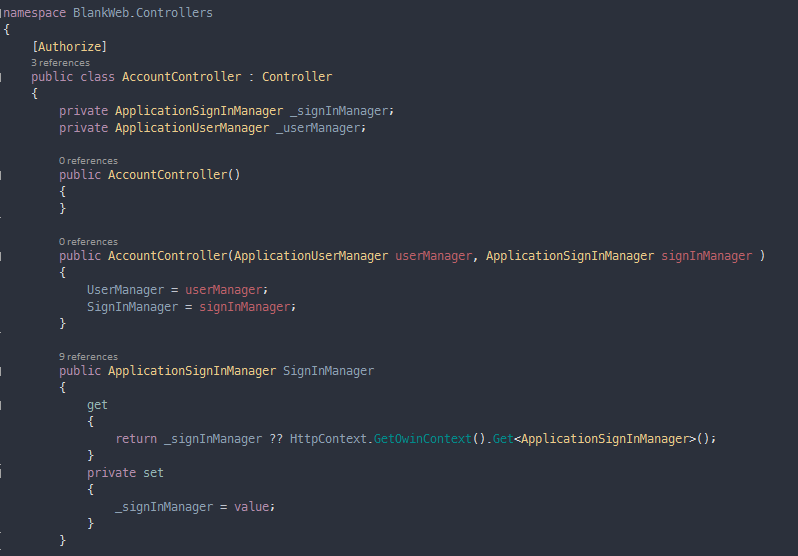
Task: Click "SignInManager" on the left of "= signInManager"
Action: click(132, 307)
